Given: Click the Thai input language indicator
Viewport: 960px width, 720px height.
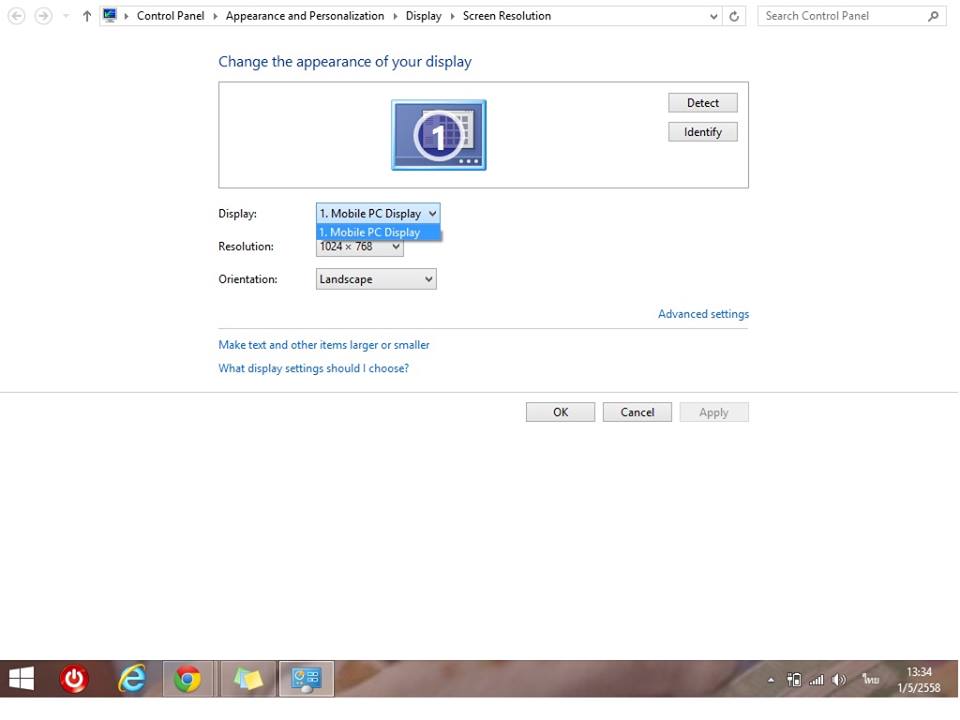Looking at the screenshot, I should click(x=870, y=679).
